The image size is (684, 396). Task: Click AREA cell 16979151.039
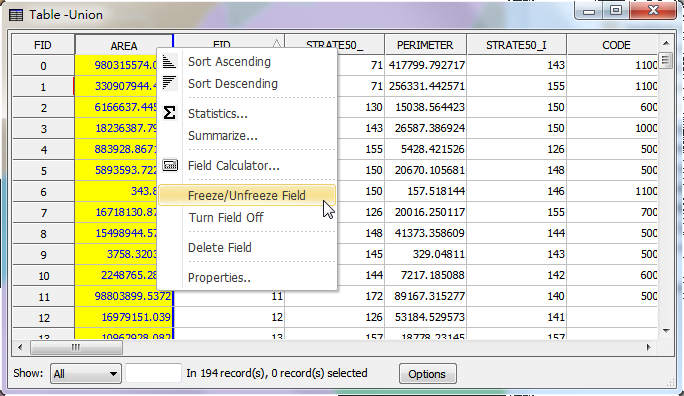tap(124, 317)
